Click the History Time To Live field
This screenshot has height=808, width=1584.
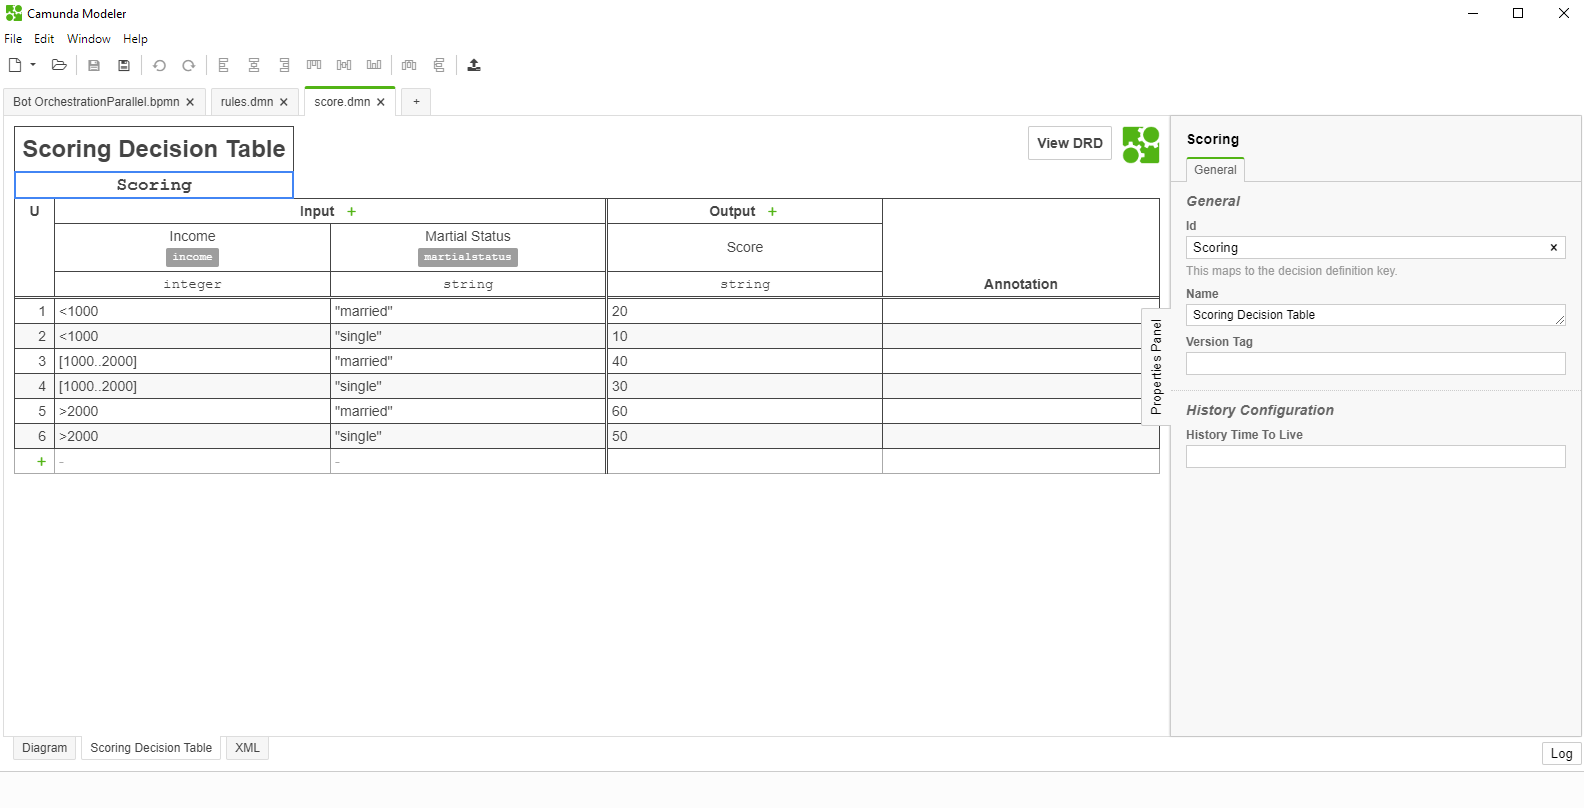[x=1376, y=456]
